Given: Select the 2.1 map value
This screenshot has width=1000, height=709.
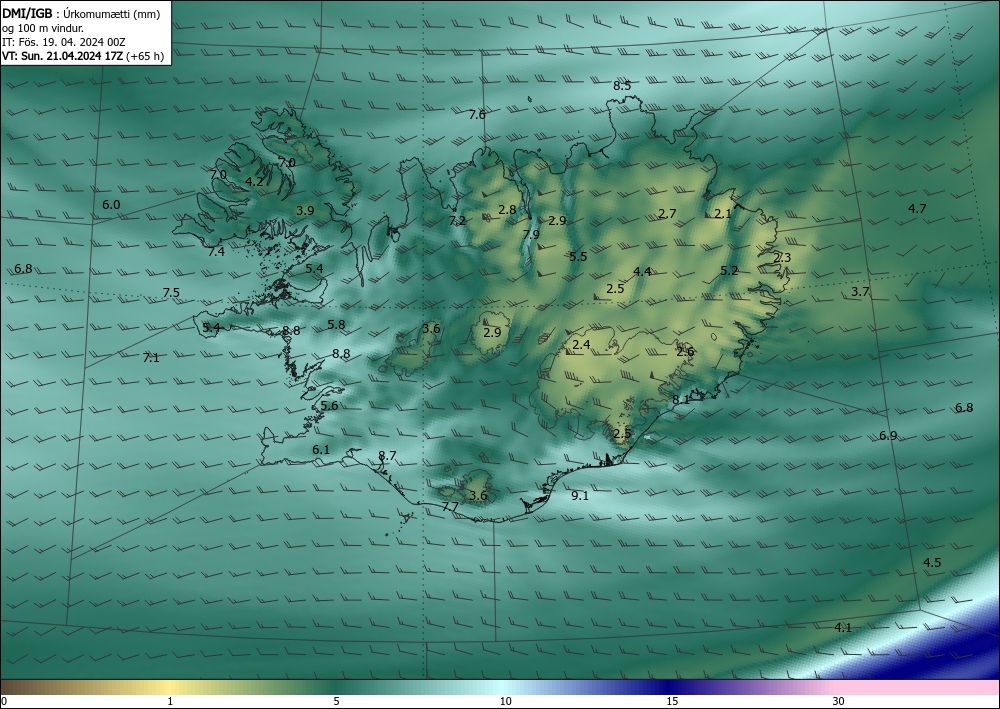Looking at the screenshot, I should [723, 214].
